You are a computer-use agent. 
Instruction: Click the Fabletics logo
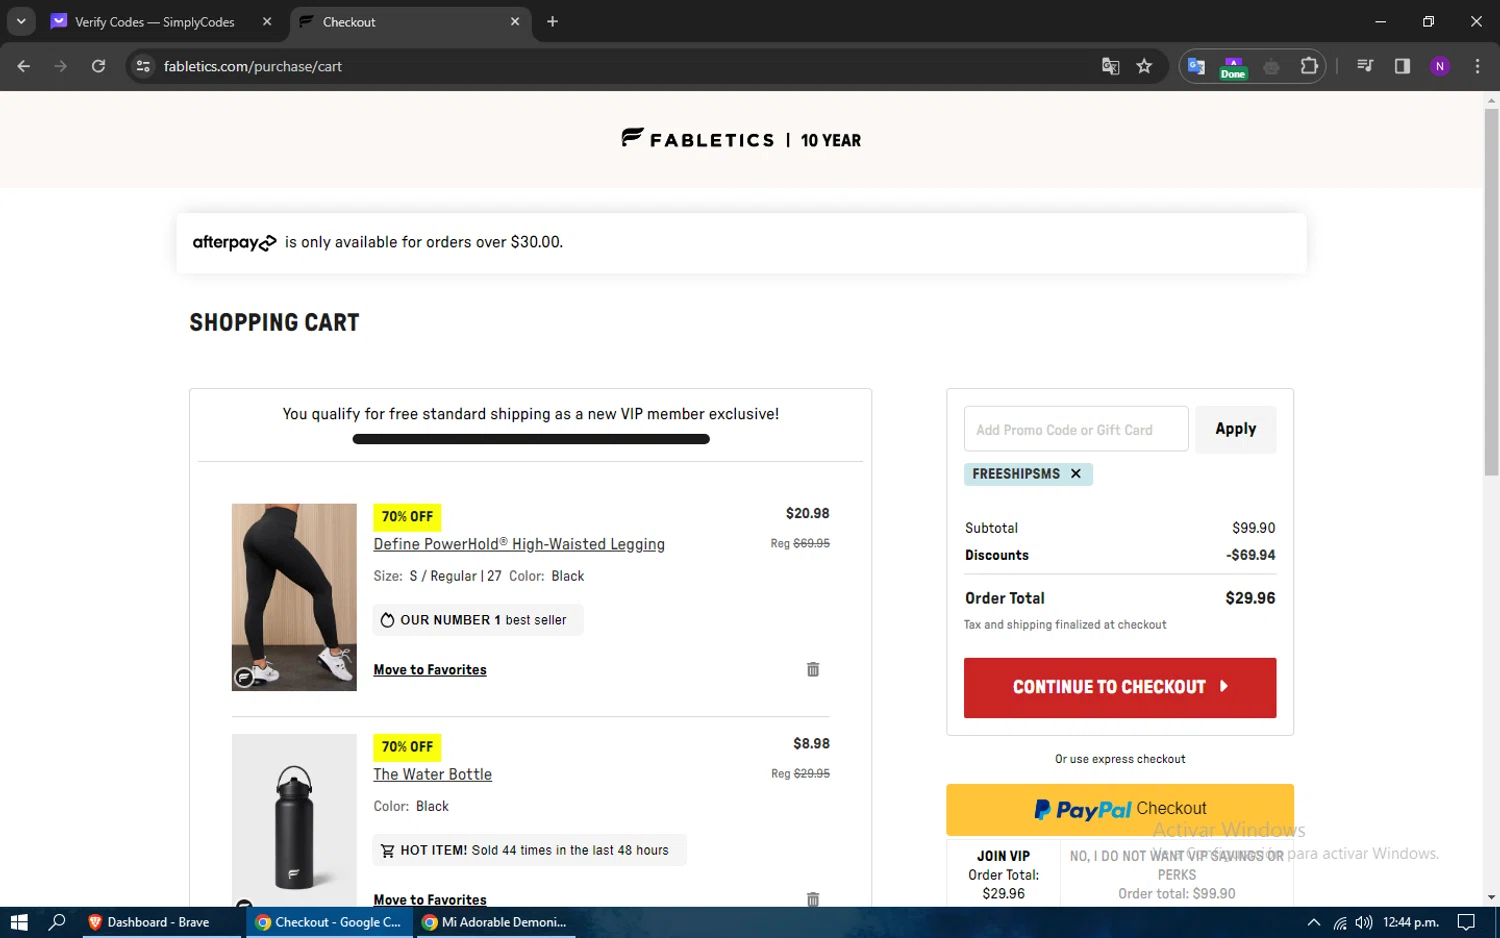[x=697, y=139]
